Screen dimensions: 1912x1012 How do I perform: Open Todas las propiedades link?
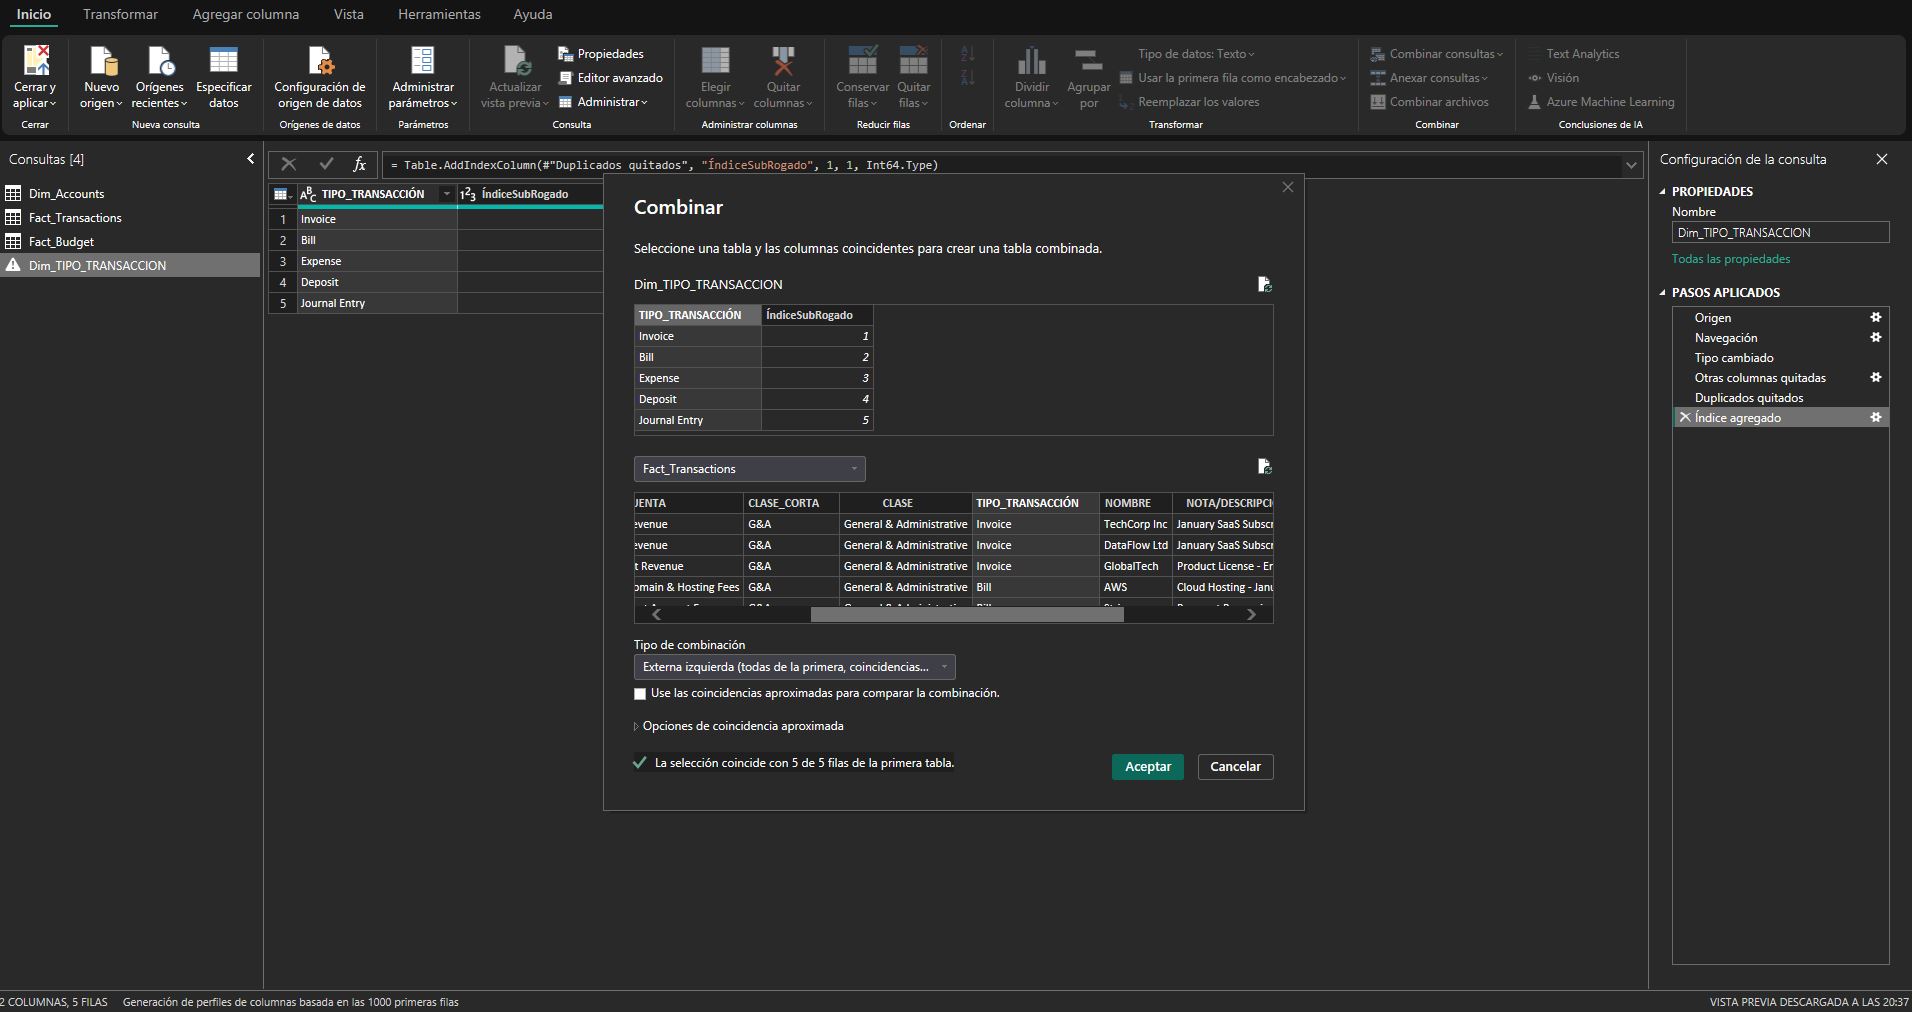coord(1731,259)
